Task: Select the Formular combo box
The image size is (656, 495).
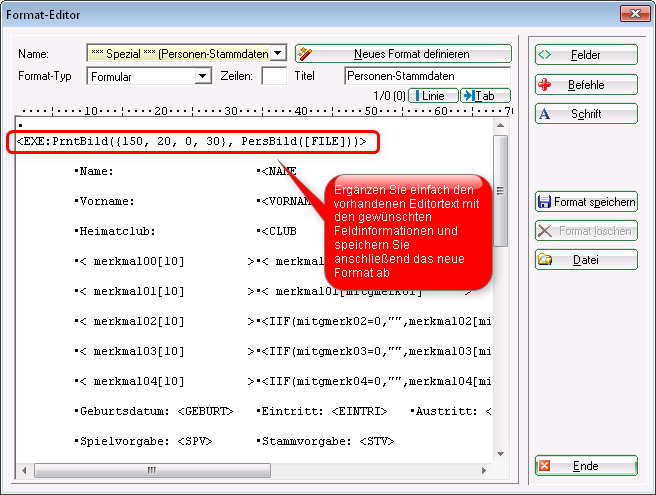Action: point(149,77)
